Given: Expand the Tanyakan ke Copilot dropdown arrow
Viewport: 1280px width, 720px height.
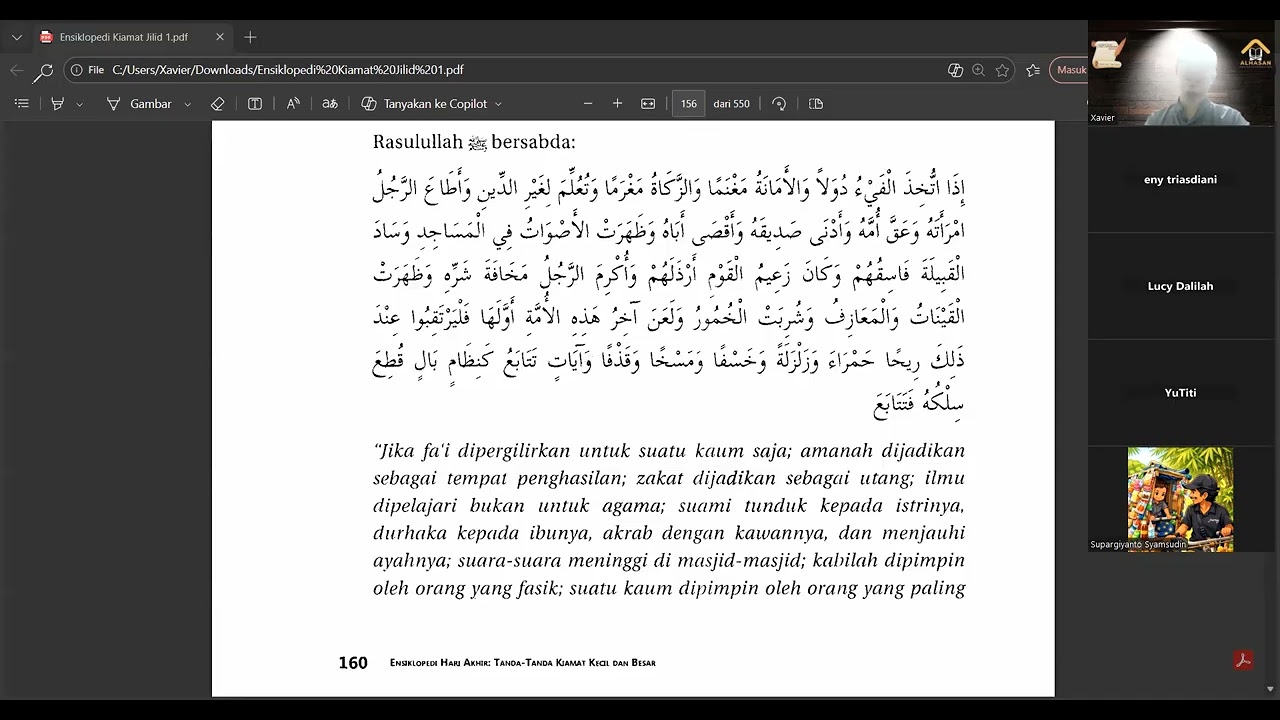Looking at the screenshot, I should pyautogui.click(x=498, y=104).
